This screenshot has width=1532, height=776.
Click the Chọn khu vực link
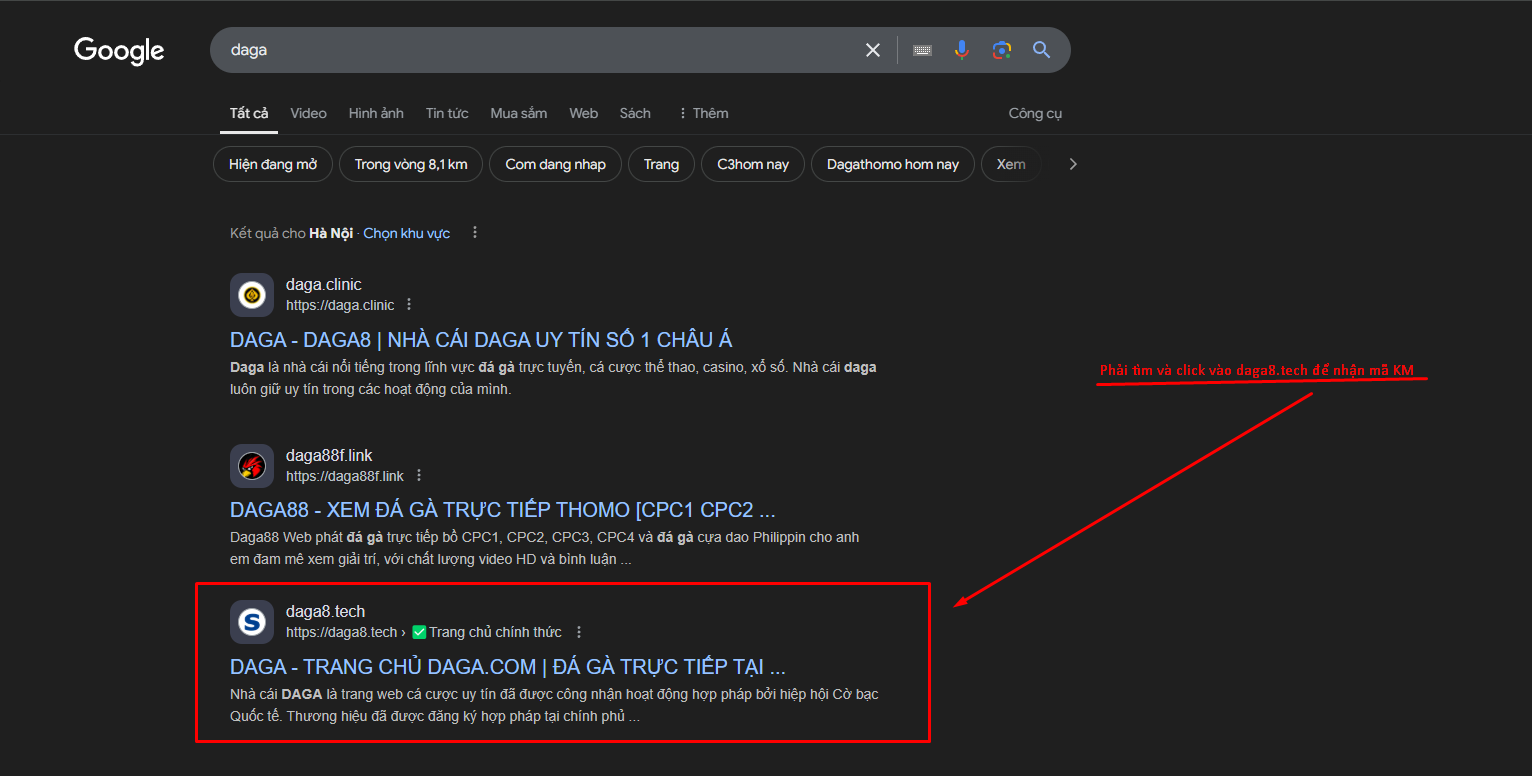[406, 233]
